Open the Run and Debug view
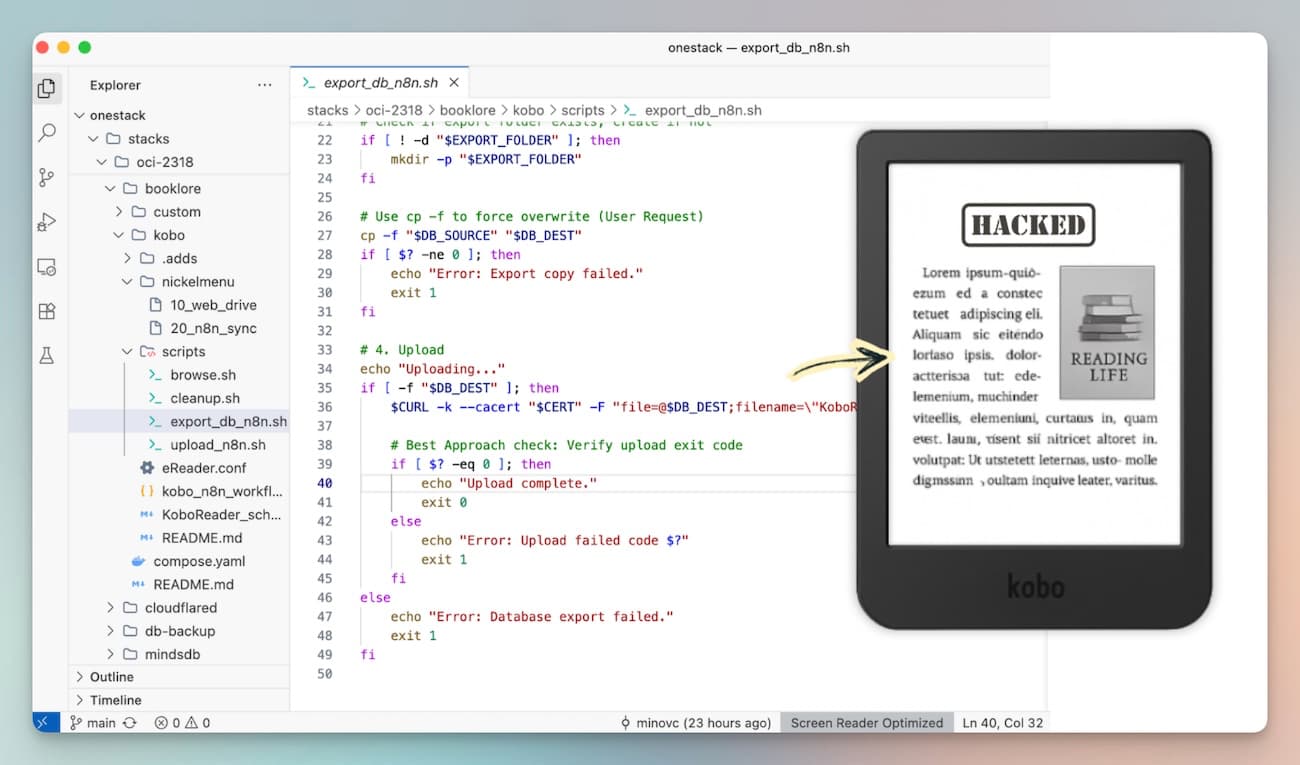The image size is (1300, 765). click(x=47, y=222)
